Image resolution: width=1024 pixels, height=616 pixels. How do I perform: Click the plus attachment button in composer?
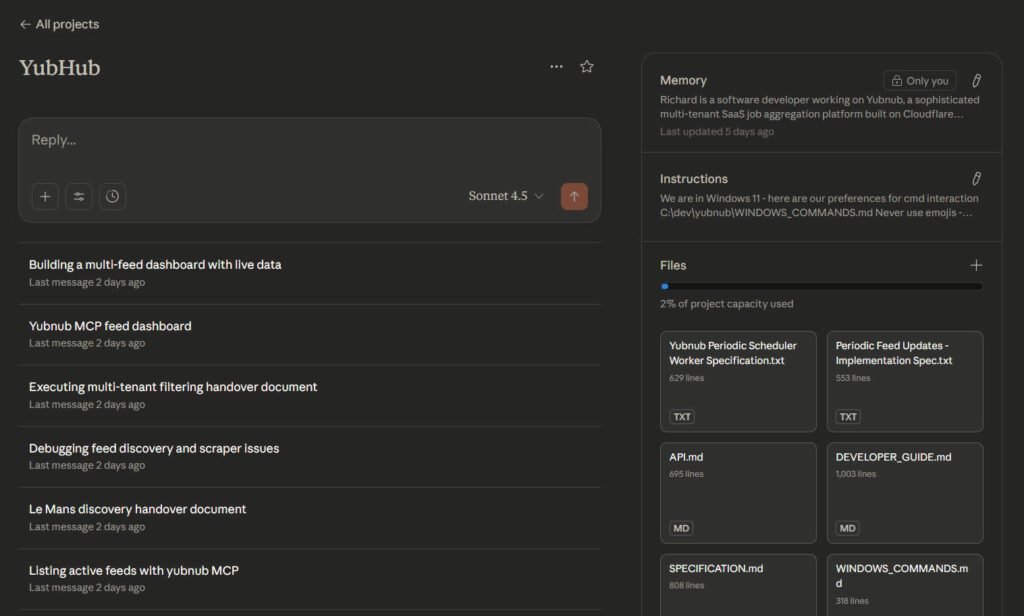(45, 196)
